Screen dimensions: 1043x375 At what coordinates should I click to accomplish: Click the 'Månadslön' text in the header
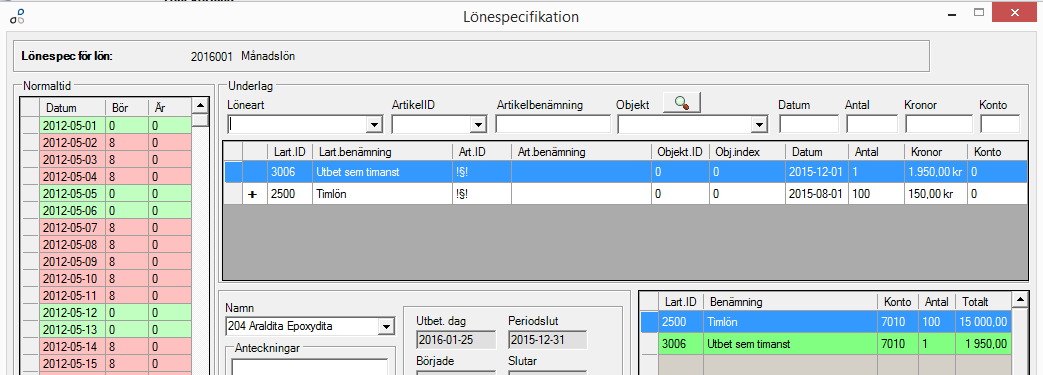pyautogui.click(x=268, y=57)
